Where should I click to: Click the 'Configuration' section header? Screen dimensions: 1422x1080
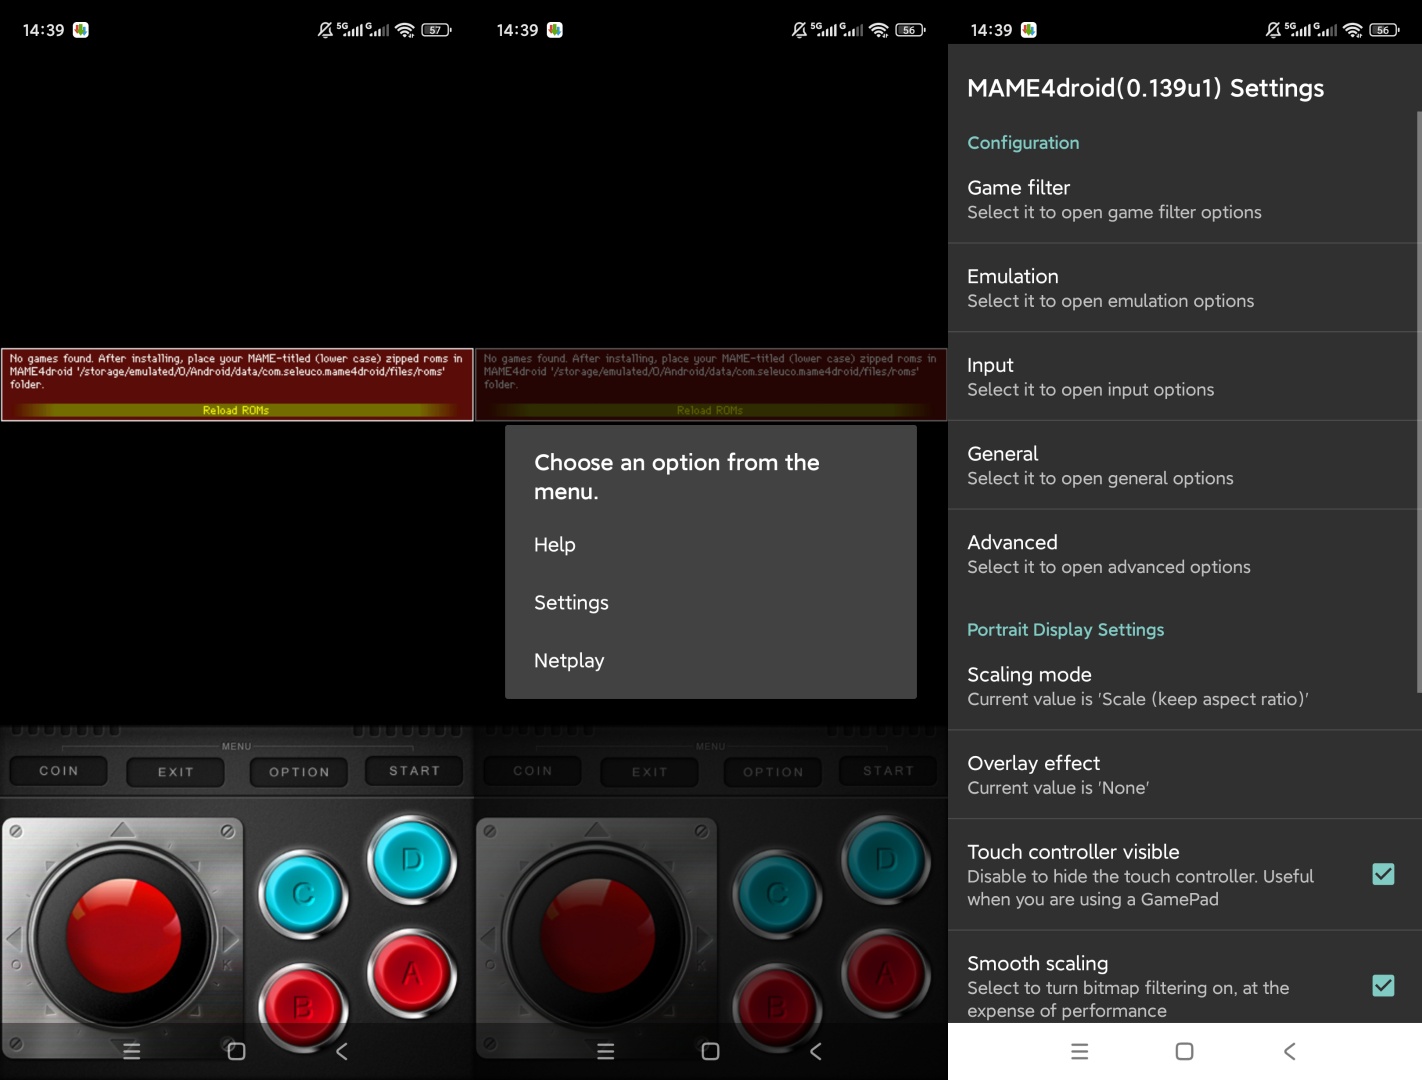point(1023,143)
